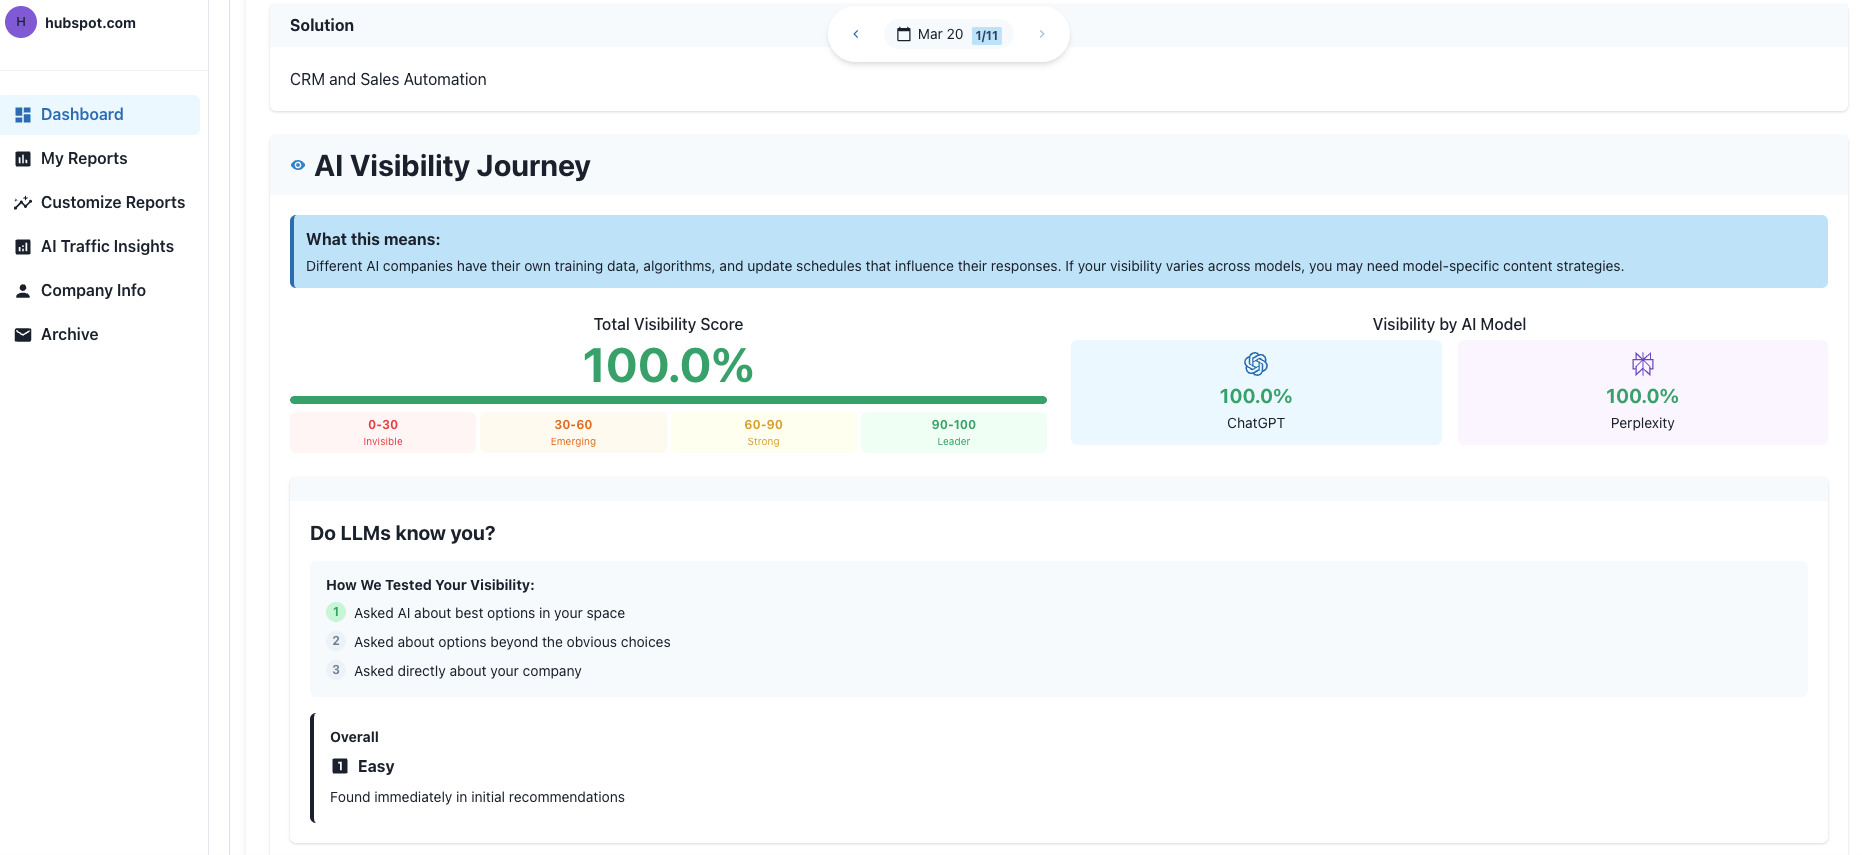Click the ChatGPT 100.0% visibility card

pos(1256,392)
